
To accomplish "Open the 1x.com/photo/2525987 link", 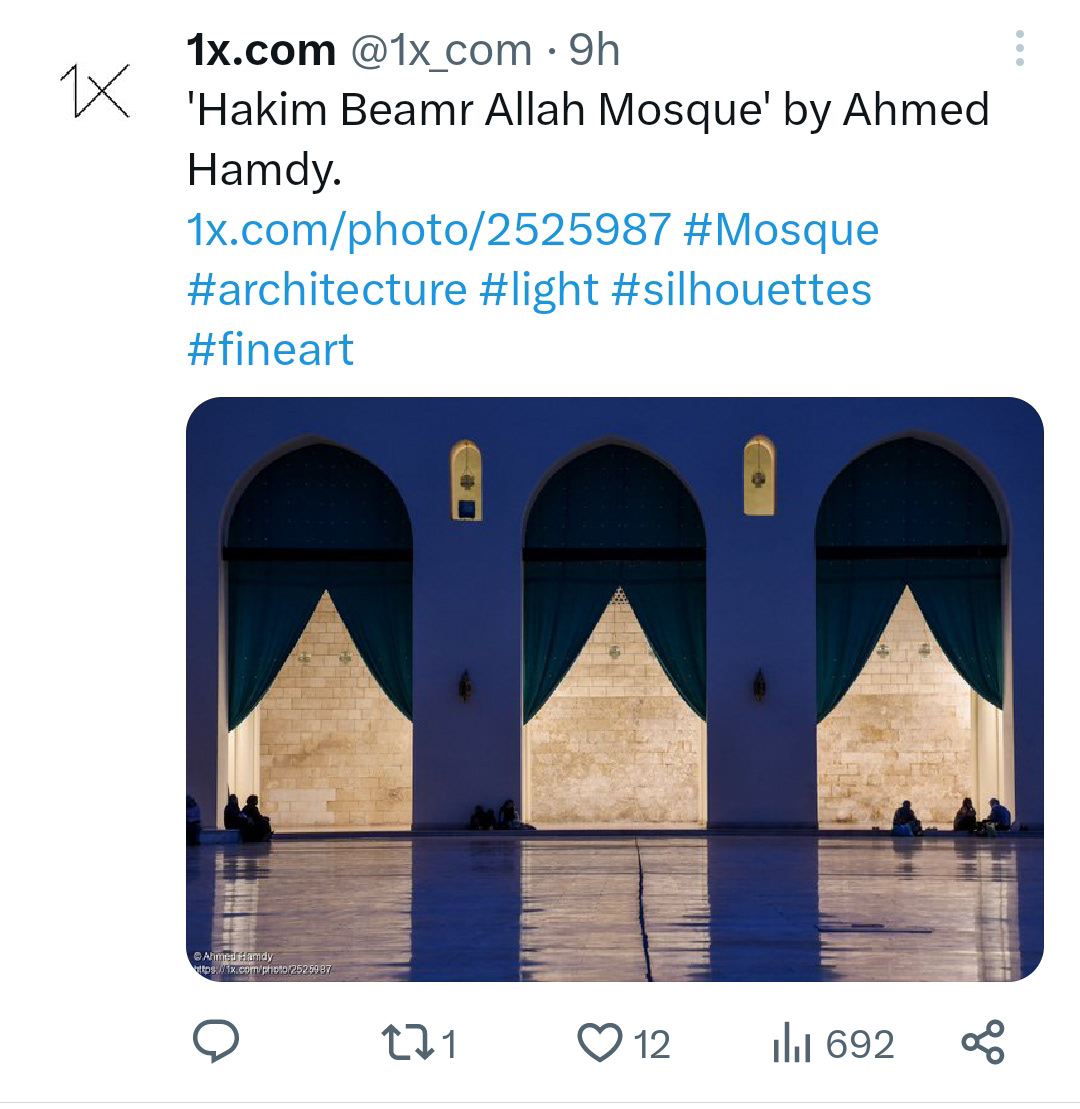I will [428, 230].
